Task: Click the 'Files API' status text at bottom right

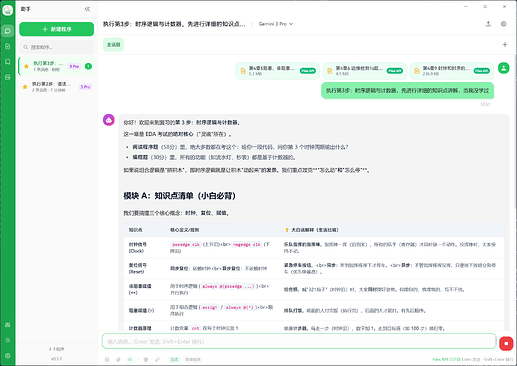Action: (x=446, y=359)
